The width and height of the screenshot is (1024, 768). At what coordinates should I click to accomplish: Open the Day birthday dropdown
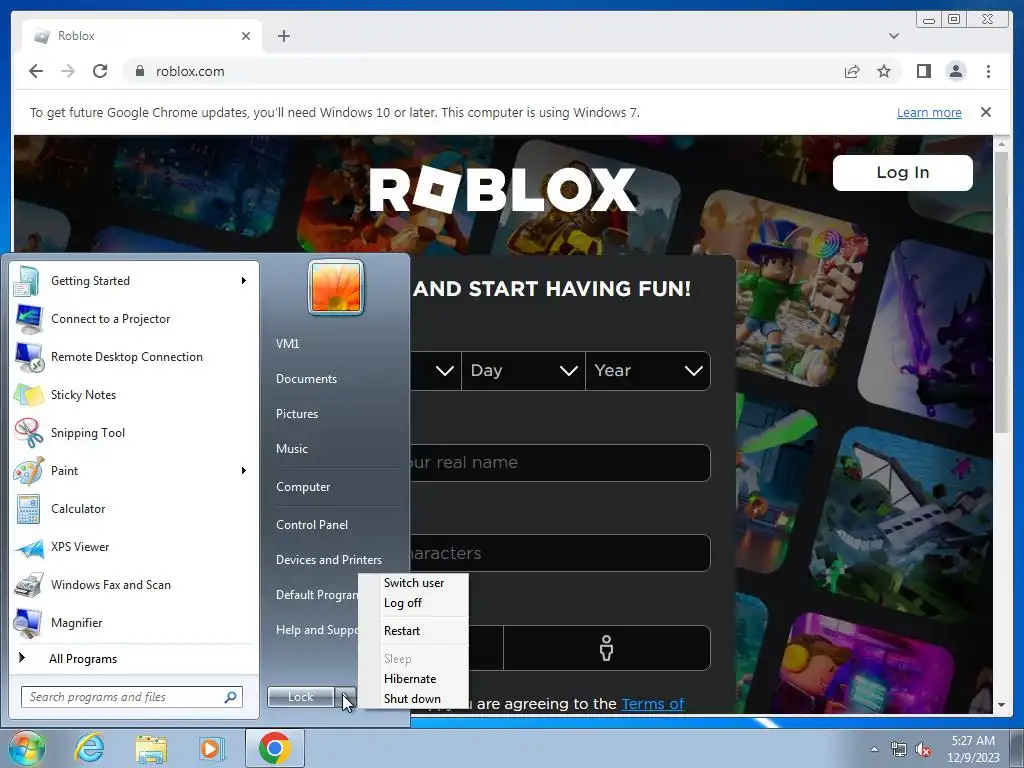click(523, 371)
